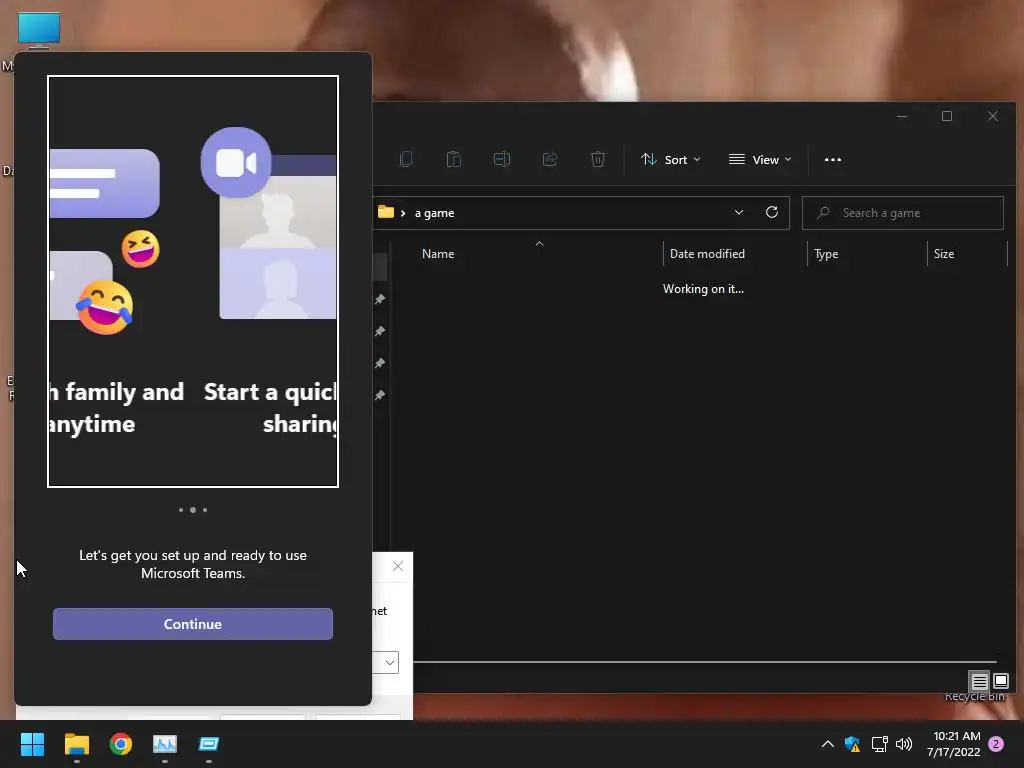Open the notification badge showing 2

pos(996,744)
